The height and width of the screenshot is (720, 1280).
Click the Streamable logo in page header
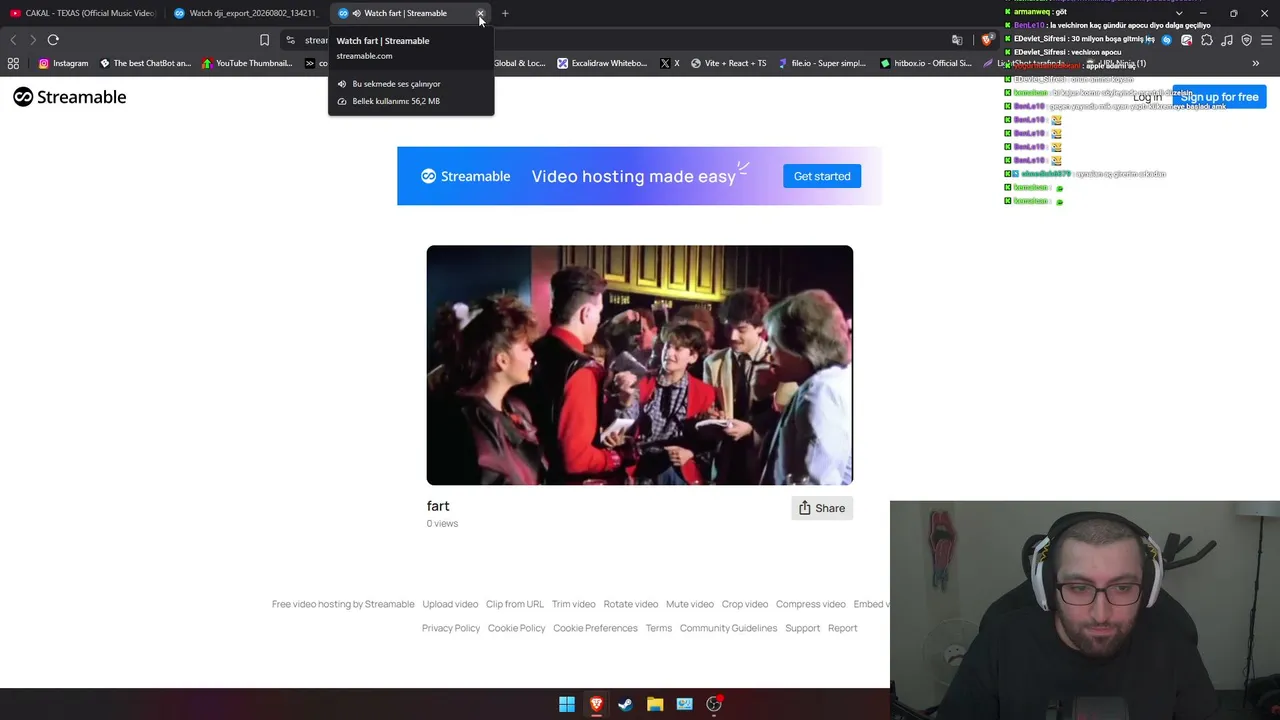pos(70,97)
